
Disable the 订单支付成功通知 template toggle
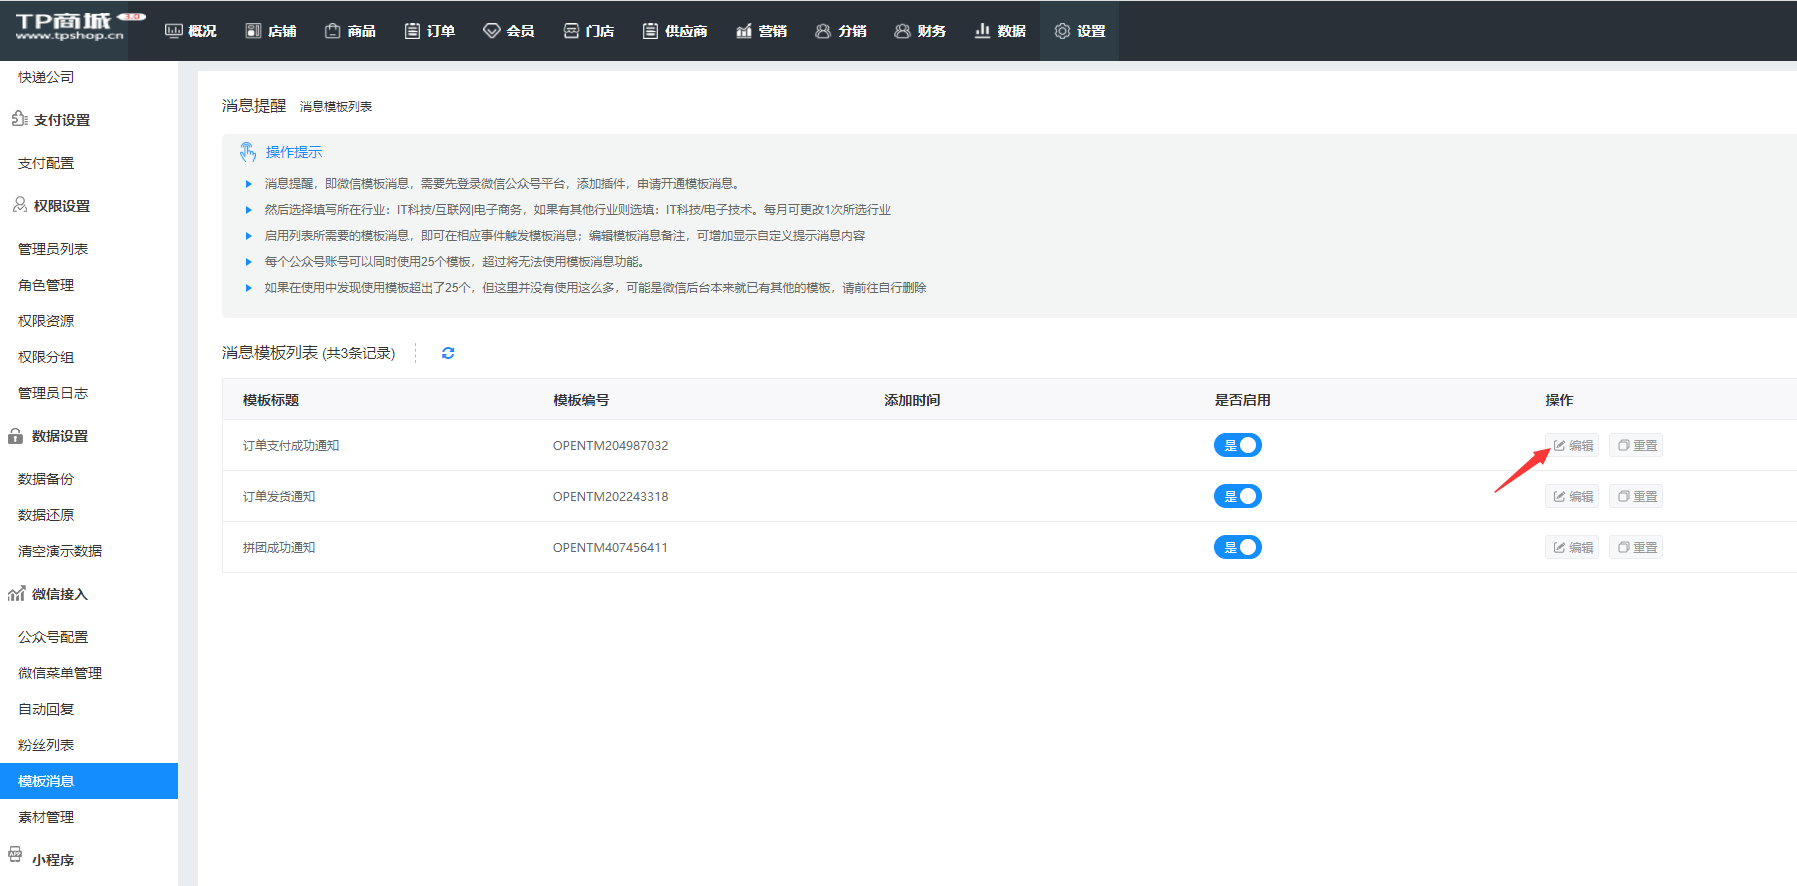click(1237, 445)
